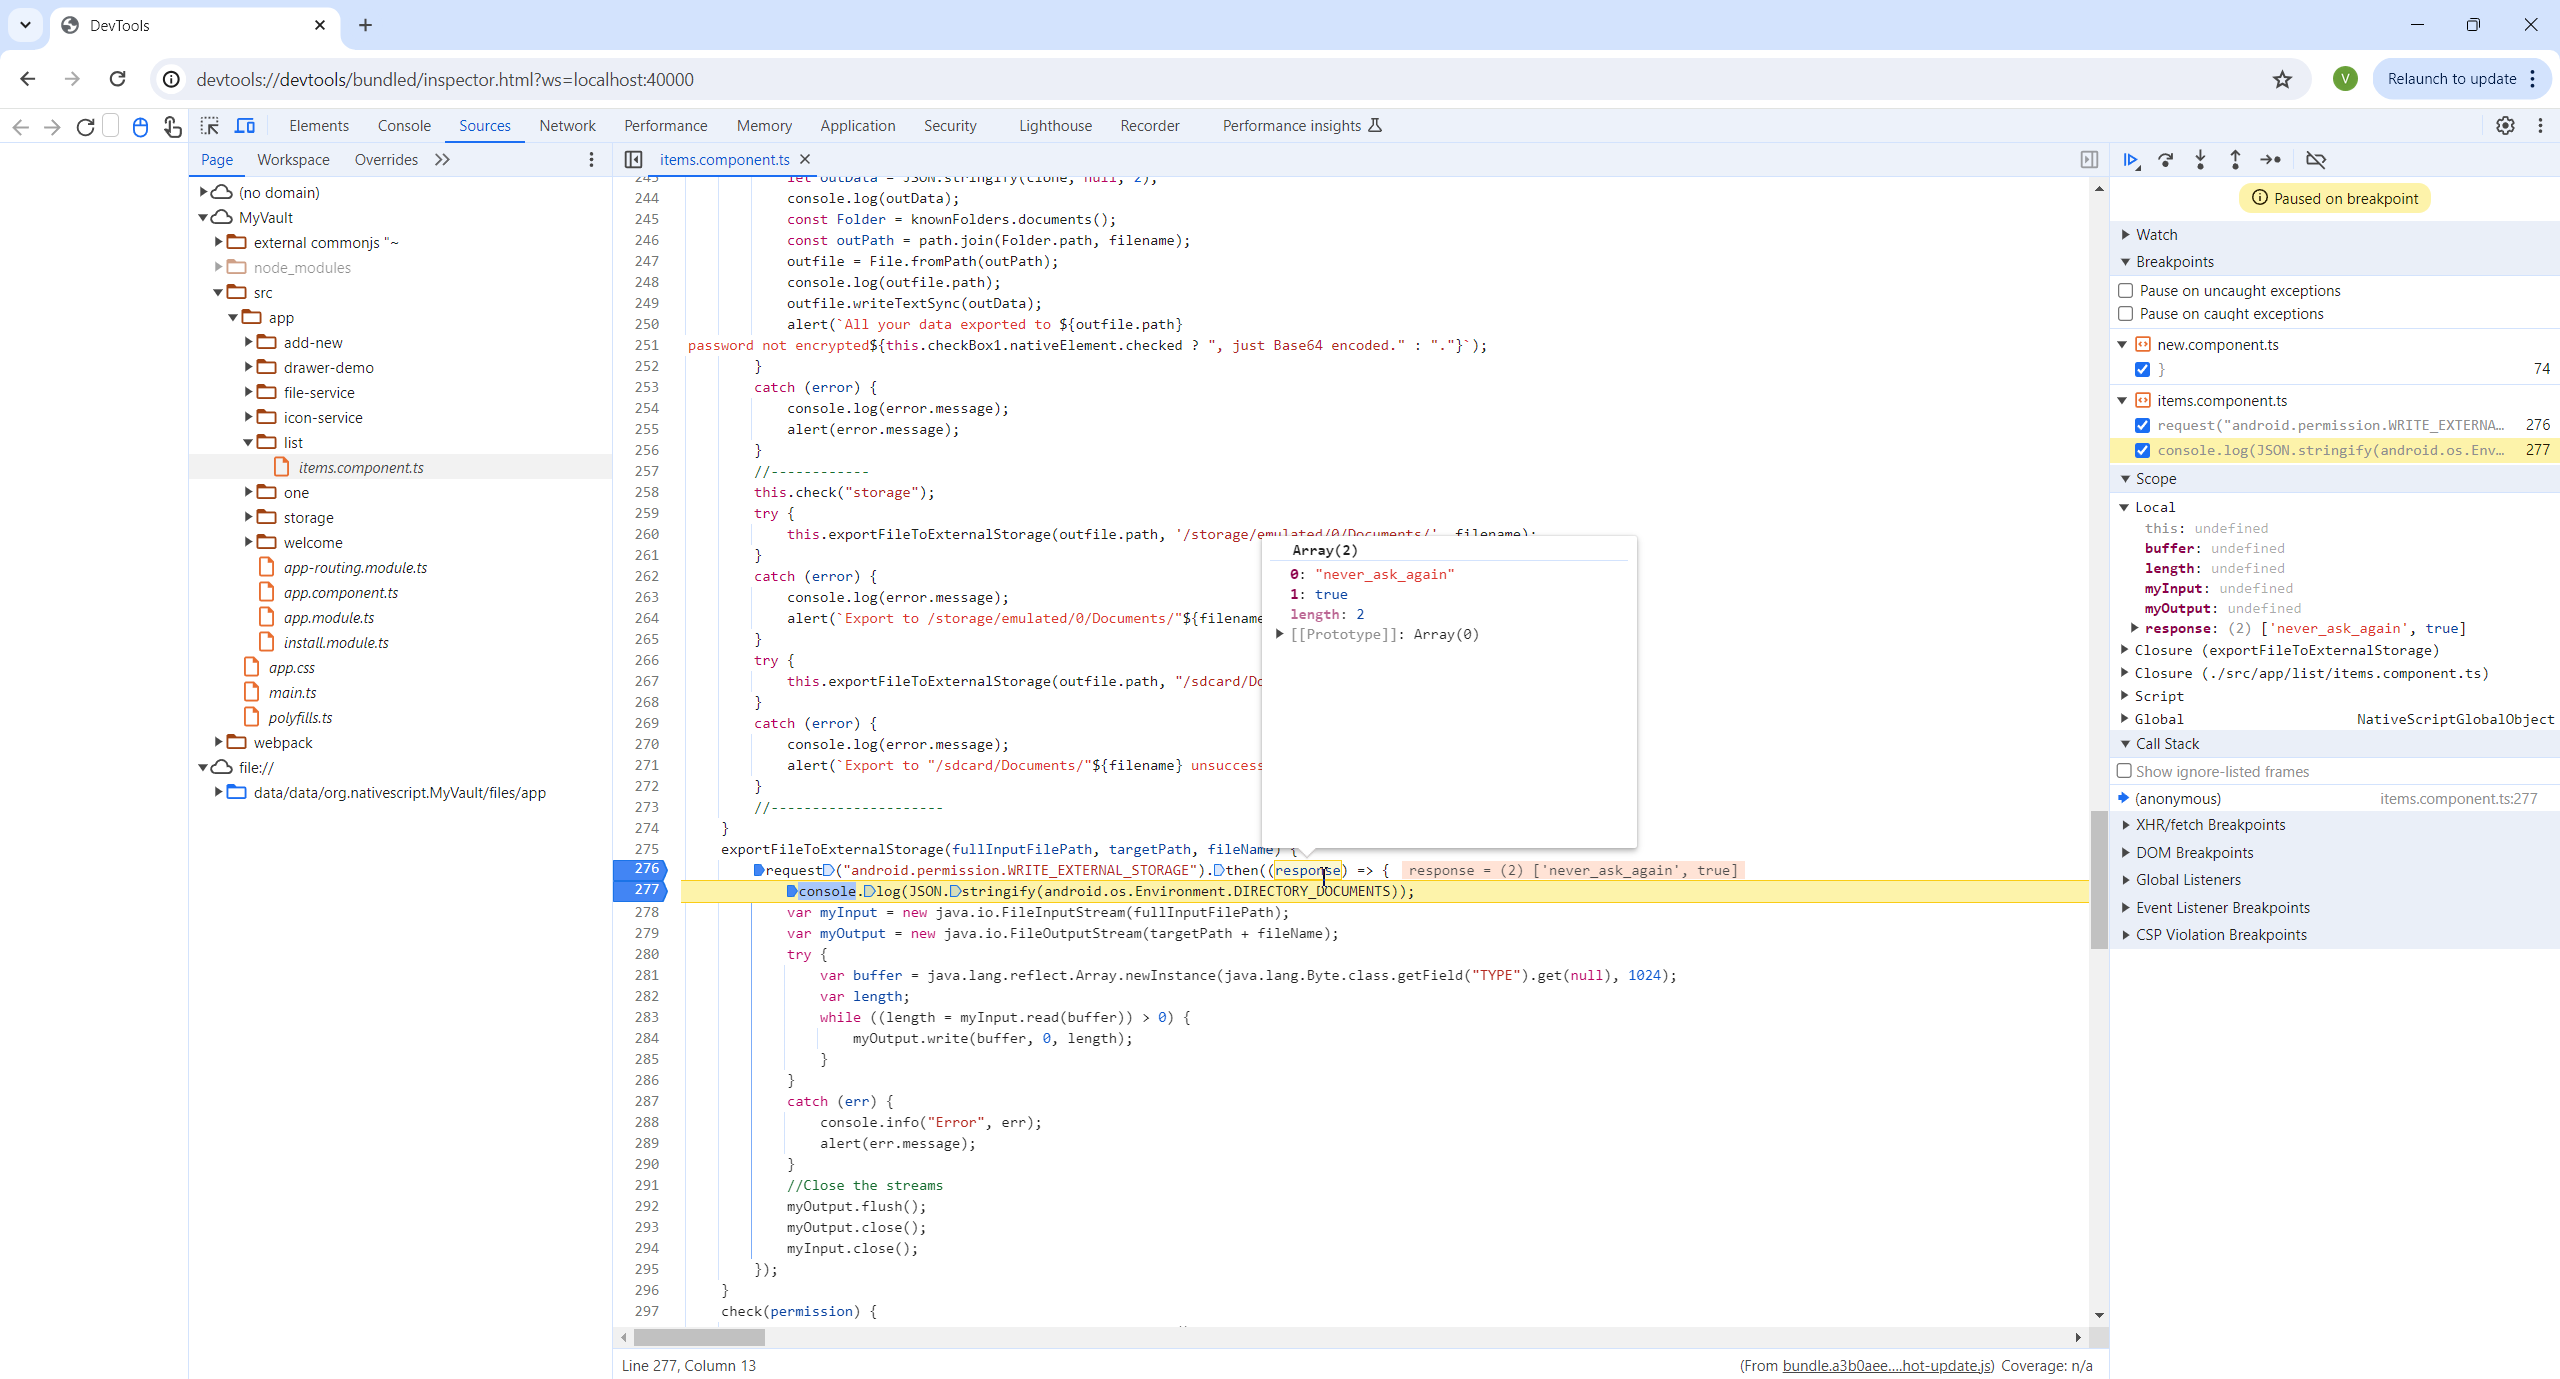2560x1379 pixels.
Task: Open the Console tab
Action: [x=404, y=126]
